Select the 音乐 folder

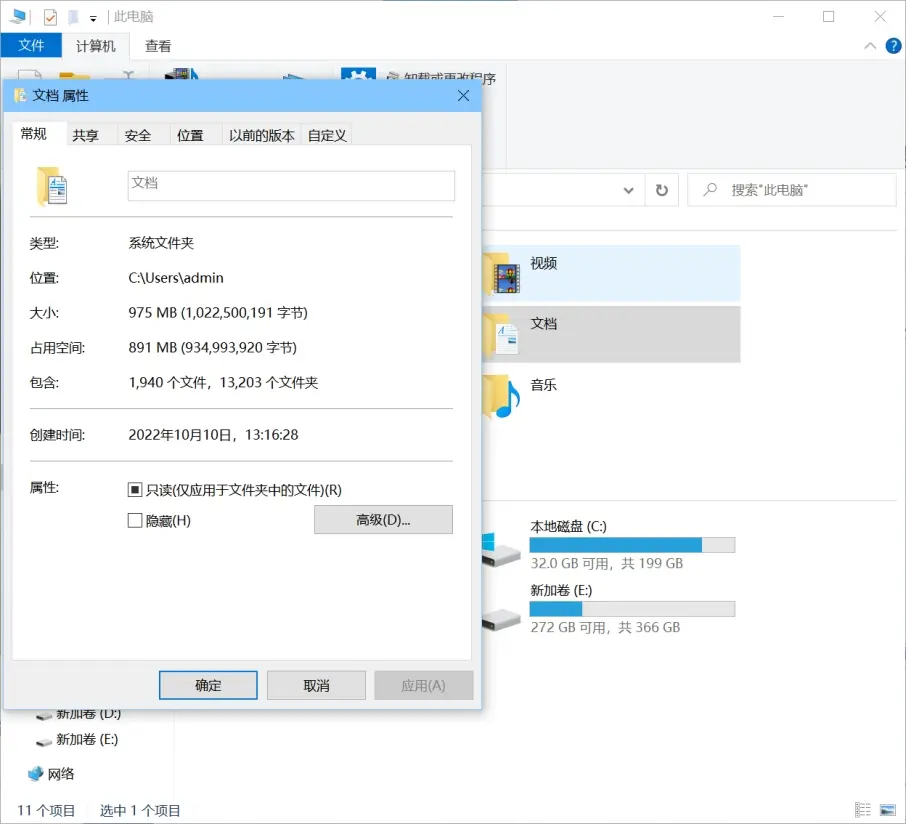[611, 395]
